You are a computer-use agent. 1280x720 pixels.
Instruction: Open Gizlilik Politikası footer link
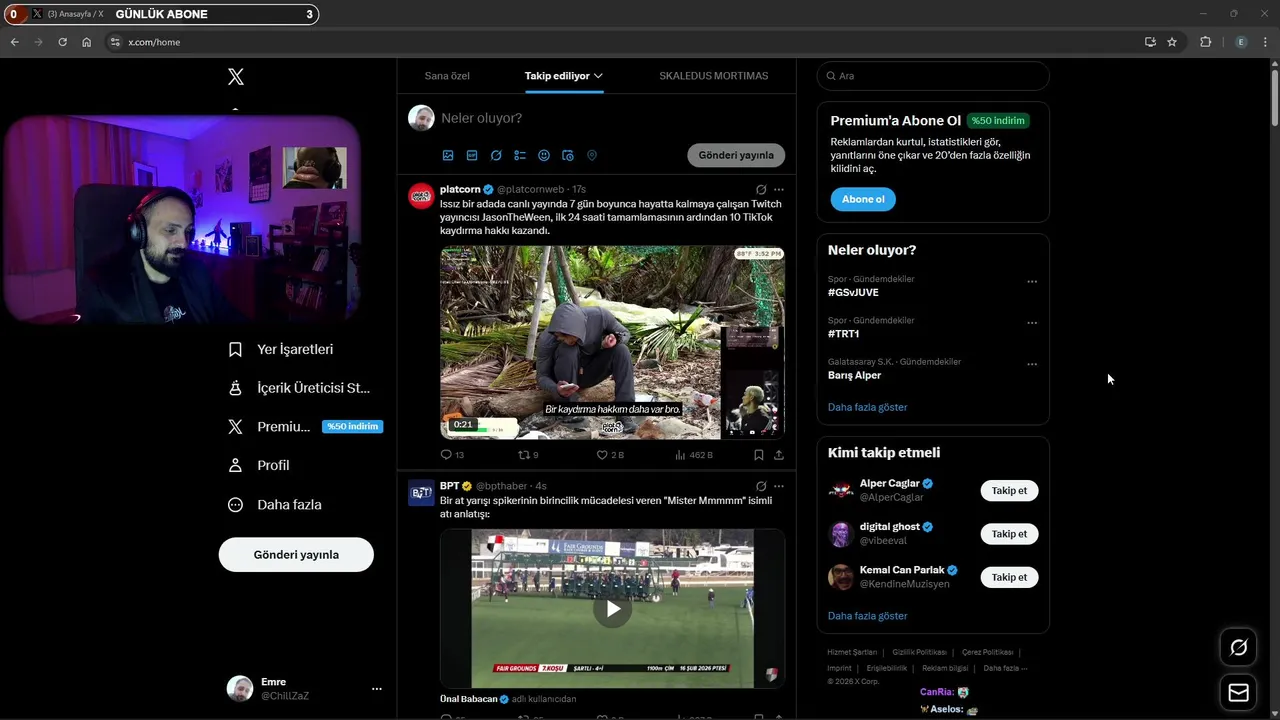click(x=919, y=652)
